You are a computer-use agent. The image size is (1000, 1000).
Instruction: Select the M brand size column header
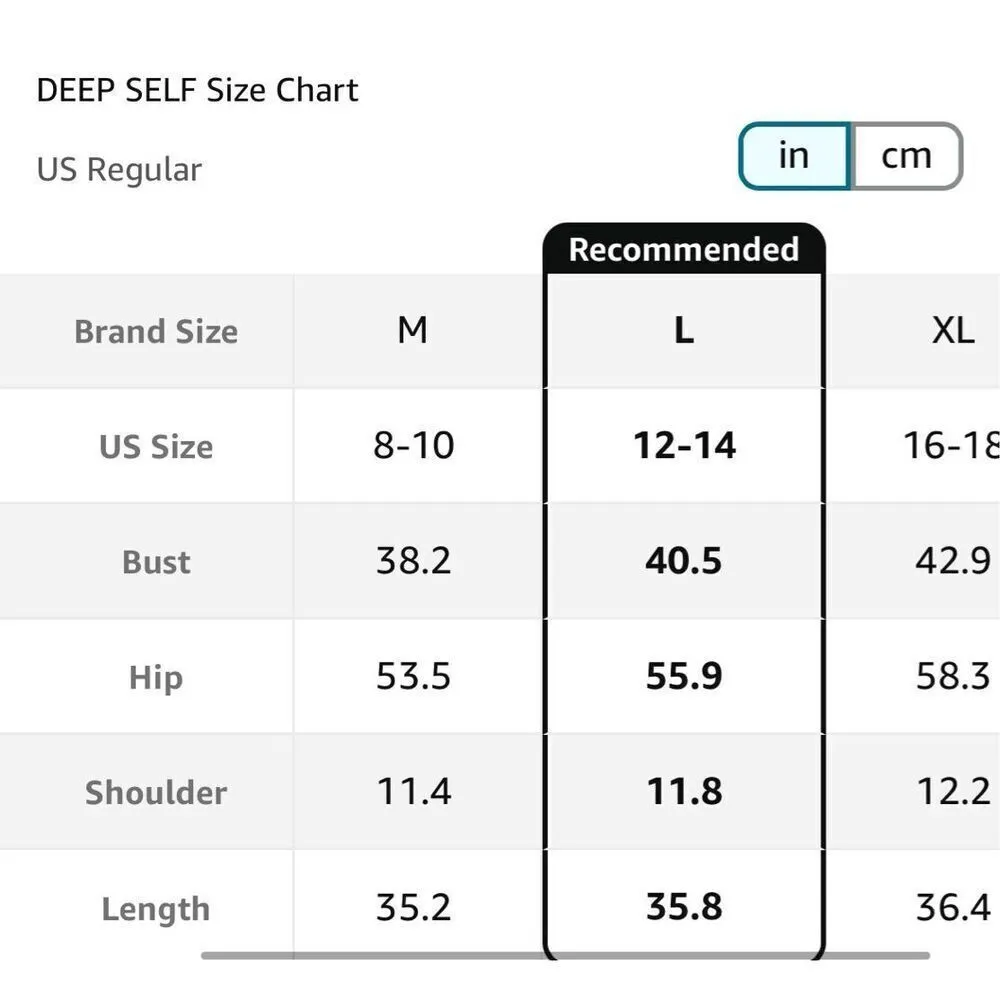point(413,330)
